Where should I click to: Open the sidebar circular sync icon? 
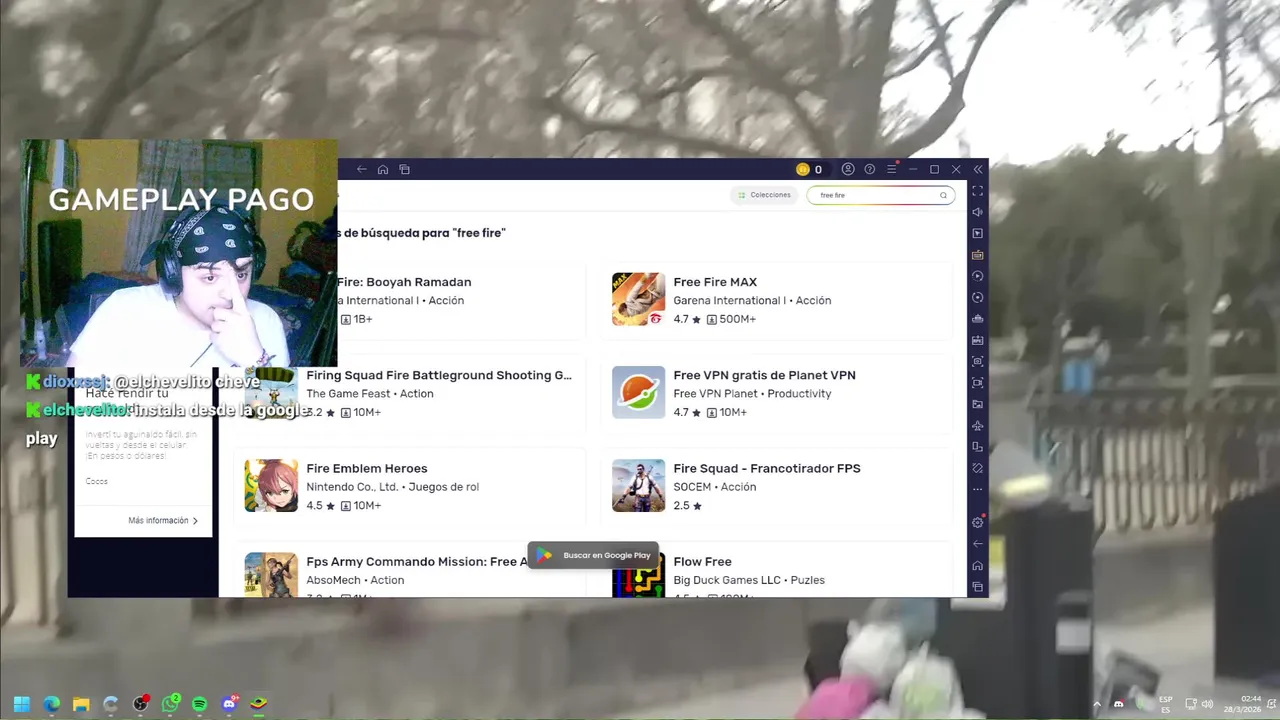point(978,297)
